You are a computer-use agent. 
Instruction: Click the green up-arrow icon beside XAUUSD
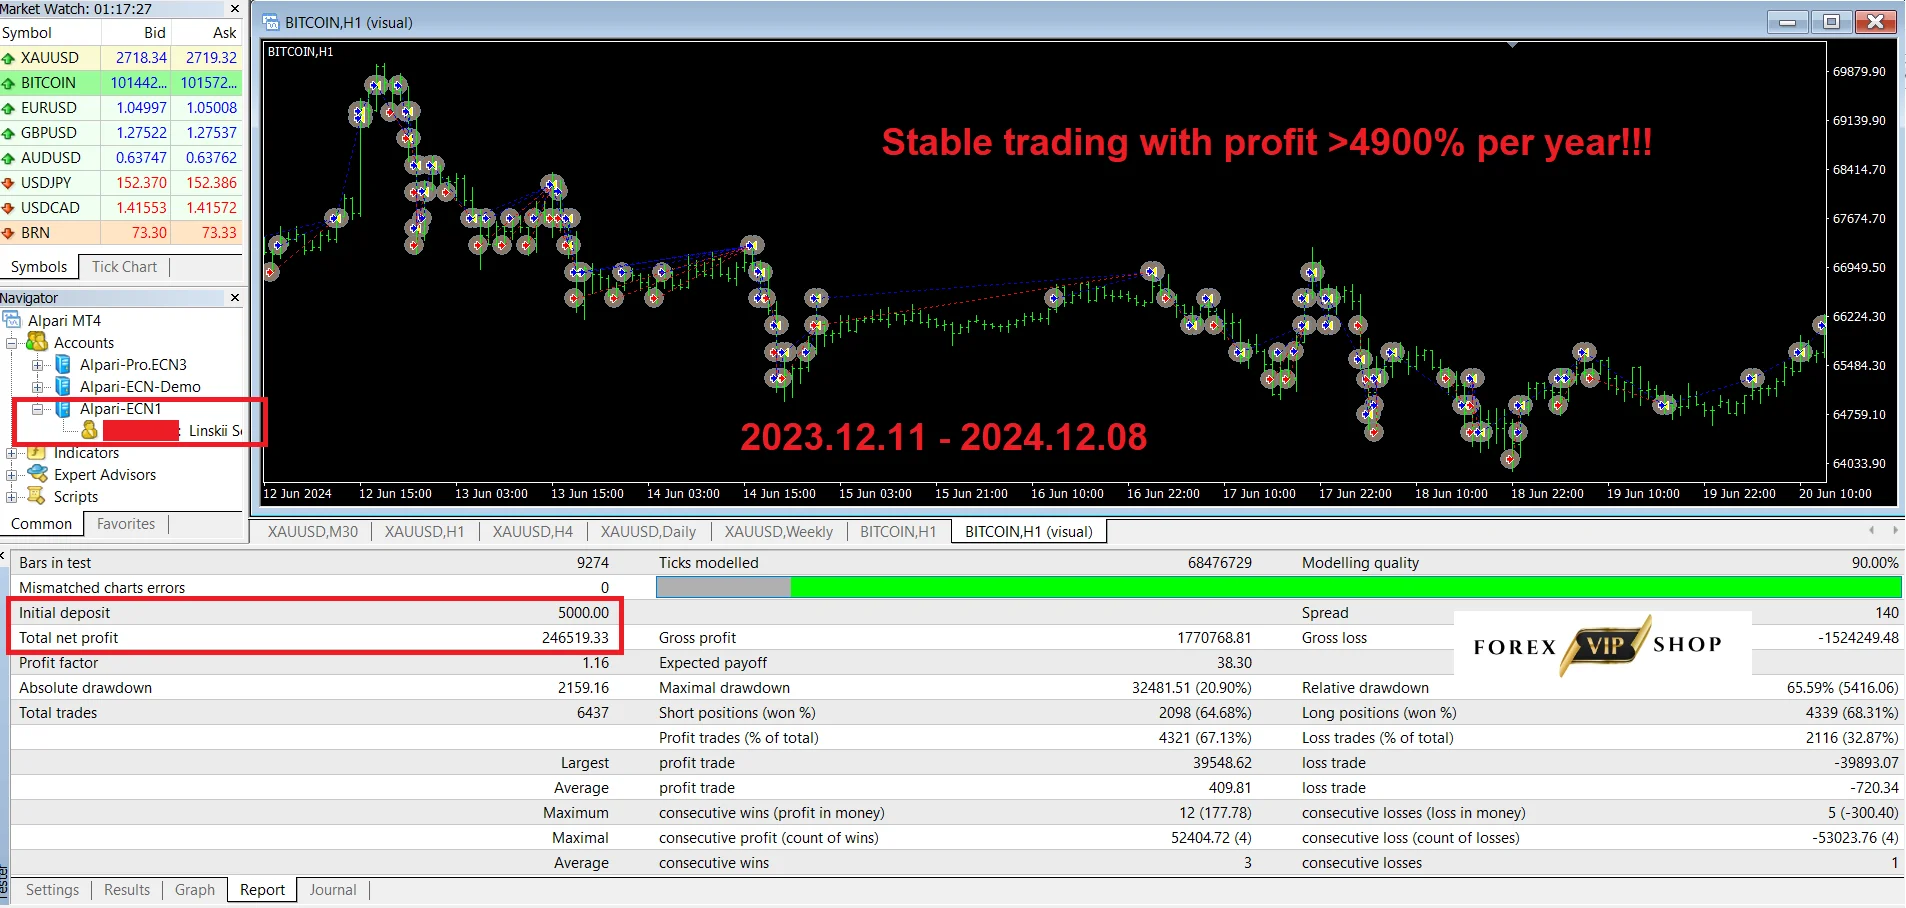[x=9, y=58]
